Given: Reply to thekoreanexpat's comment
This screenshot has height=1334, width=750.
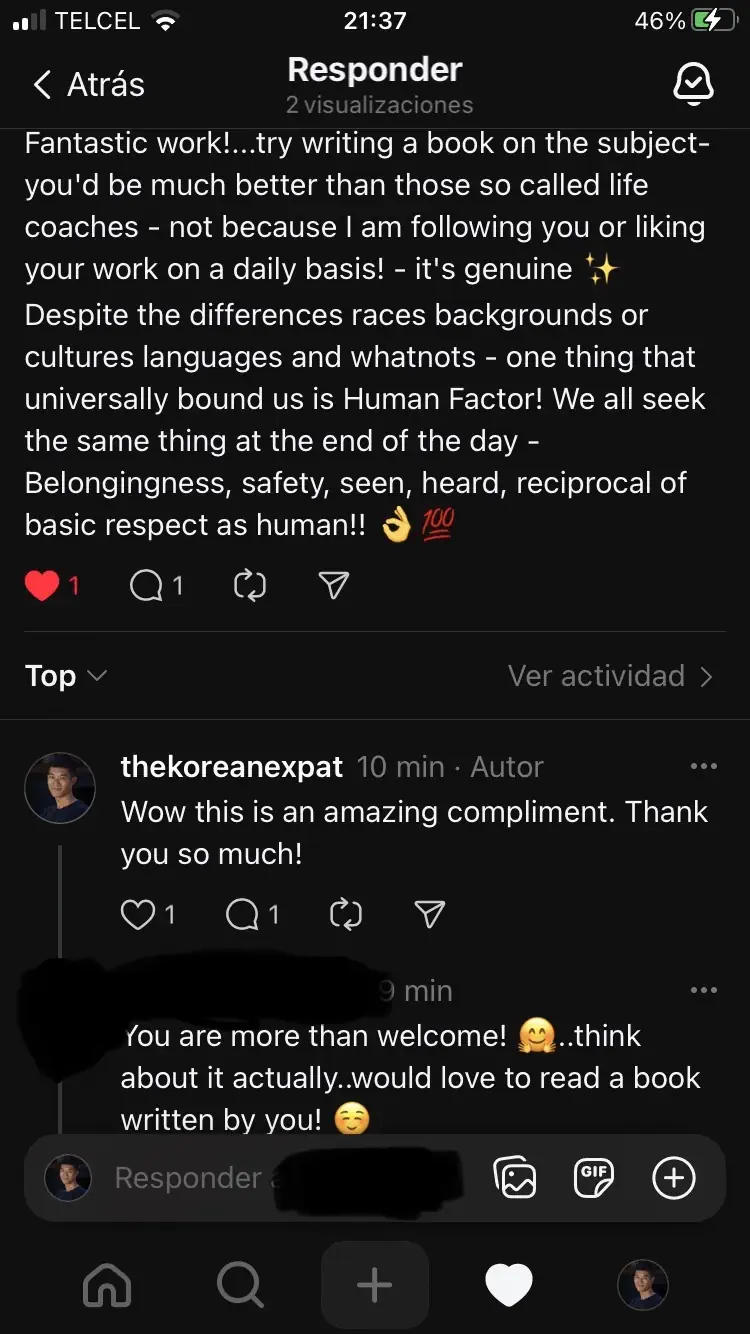Looking at the screenshot, I should [x=243, y=914].
